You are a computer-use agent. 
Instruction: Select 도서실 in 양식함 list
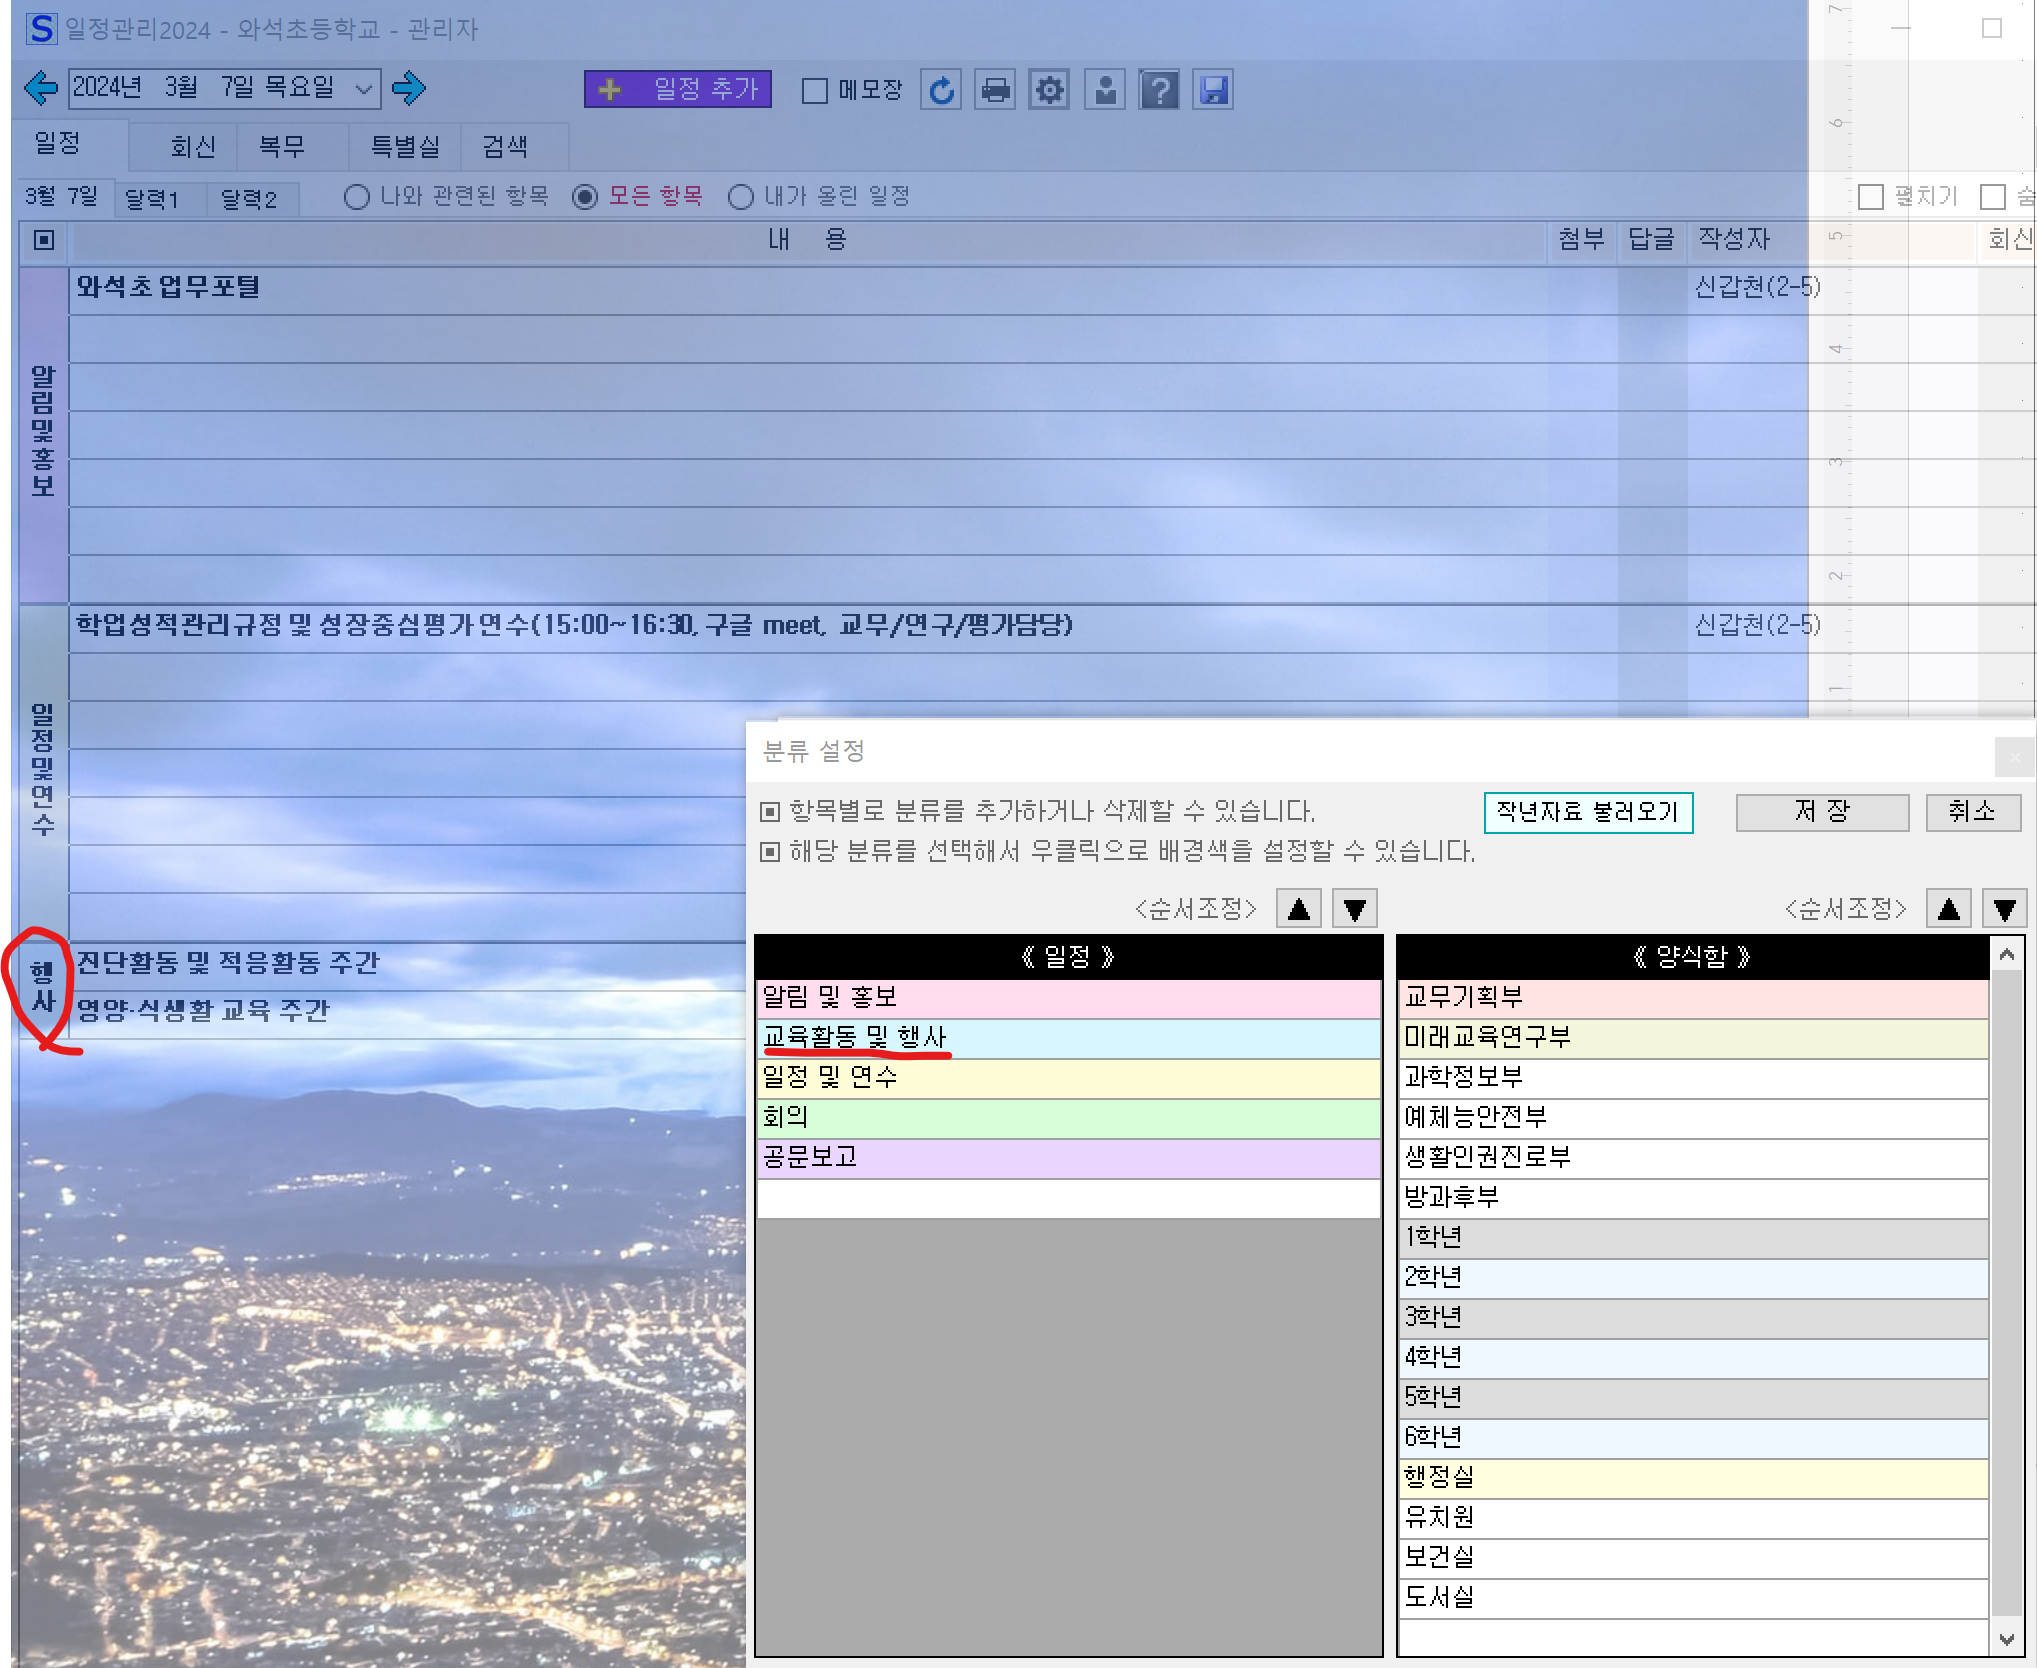coord(1693,1598)
